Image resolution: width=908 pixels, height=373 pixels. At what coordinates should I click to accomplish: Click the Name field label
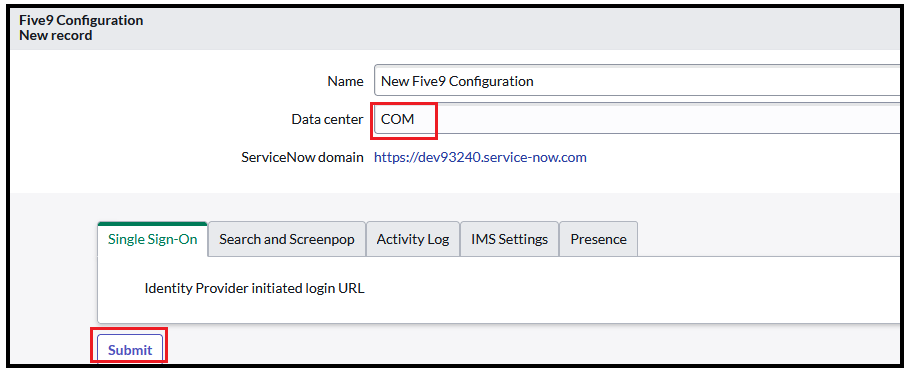click(345, 81)
